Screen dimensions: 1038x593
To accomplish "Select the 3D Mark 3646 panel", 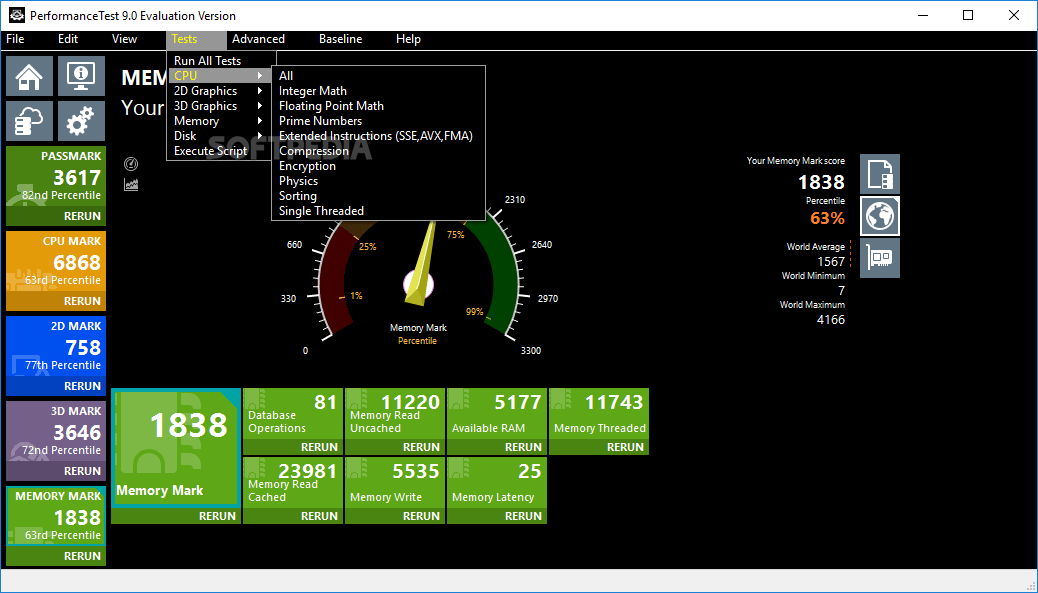I will tap(56, 432).
